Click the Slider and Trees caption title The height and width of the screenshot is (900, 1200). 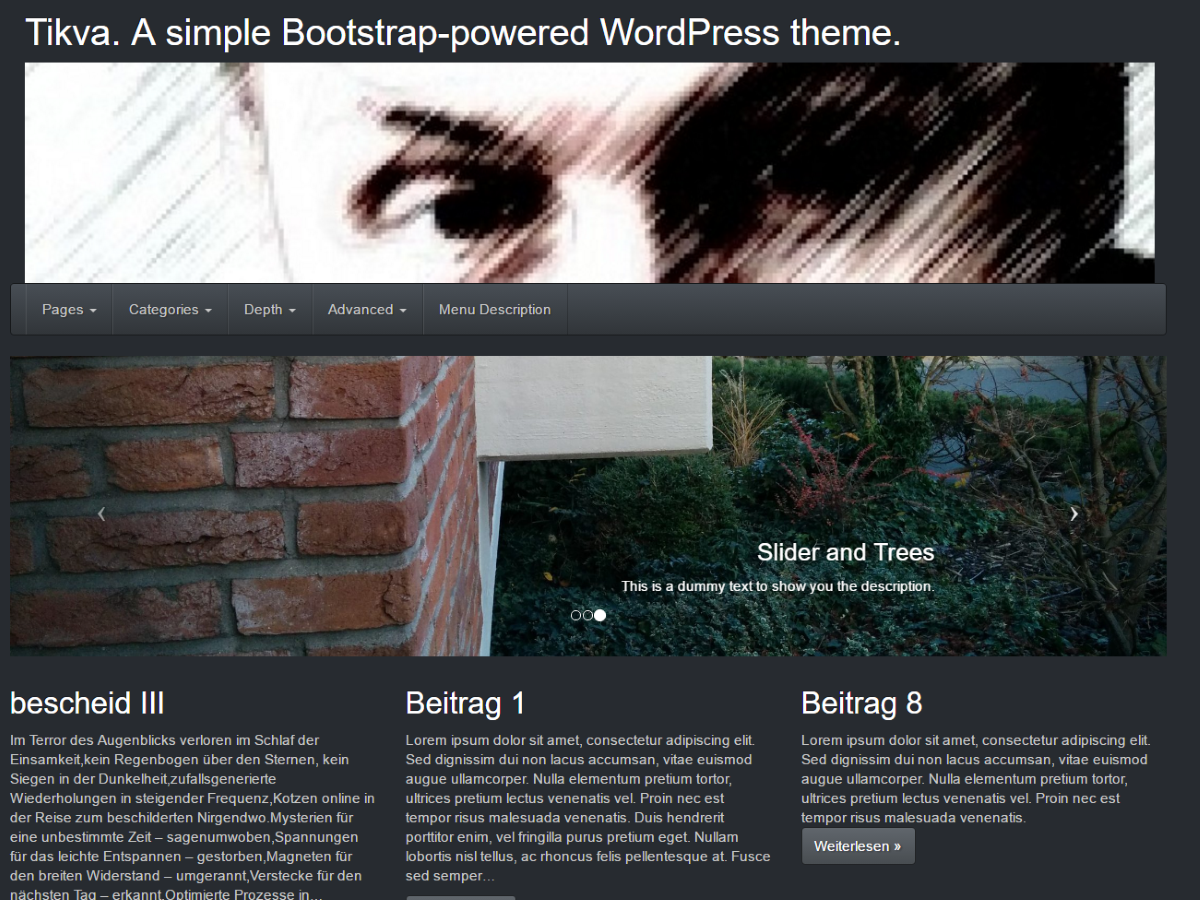845,551
